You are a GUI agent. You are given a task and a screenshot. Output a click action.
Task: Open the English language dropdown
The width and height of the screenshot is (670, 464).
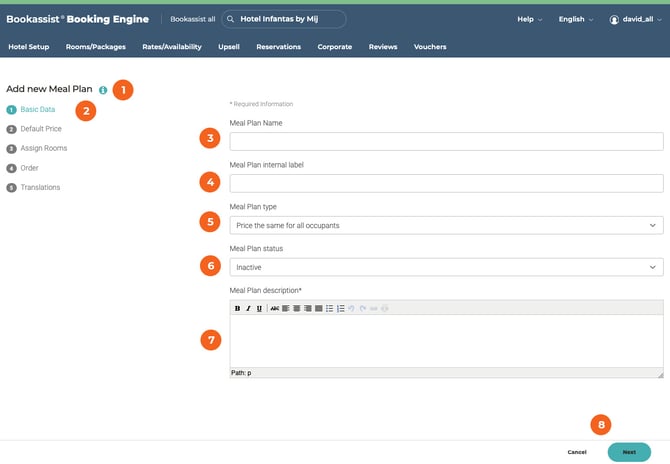point(576,19)
